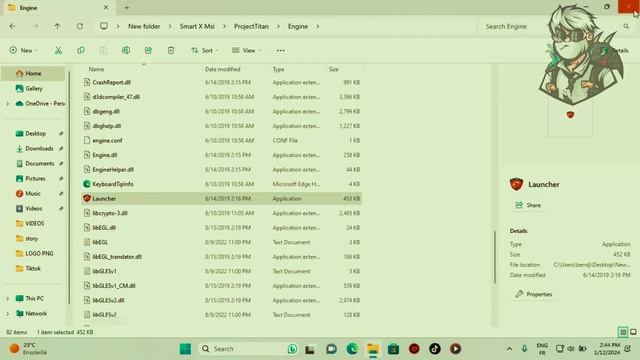Open File Explorer from the taskbar
The width and height of the screenshot is (640, 360).
373,349
